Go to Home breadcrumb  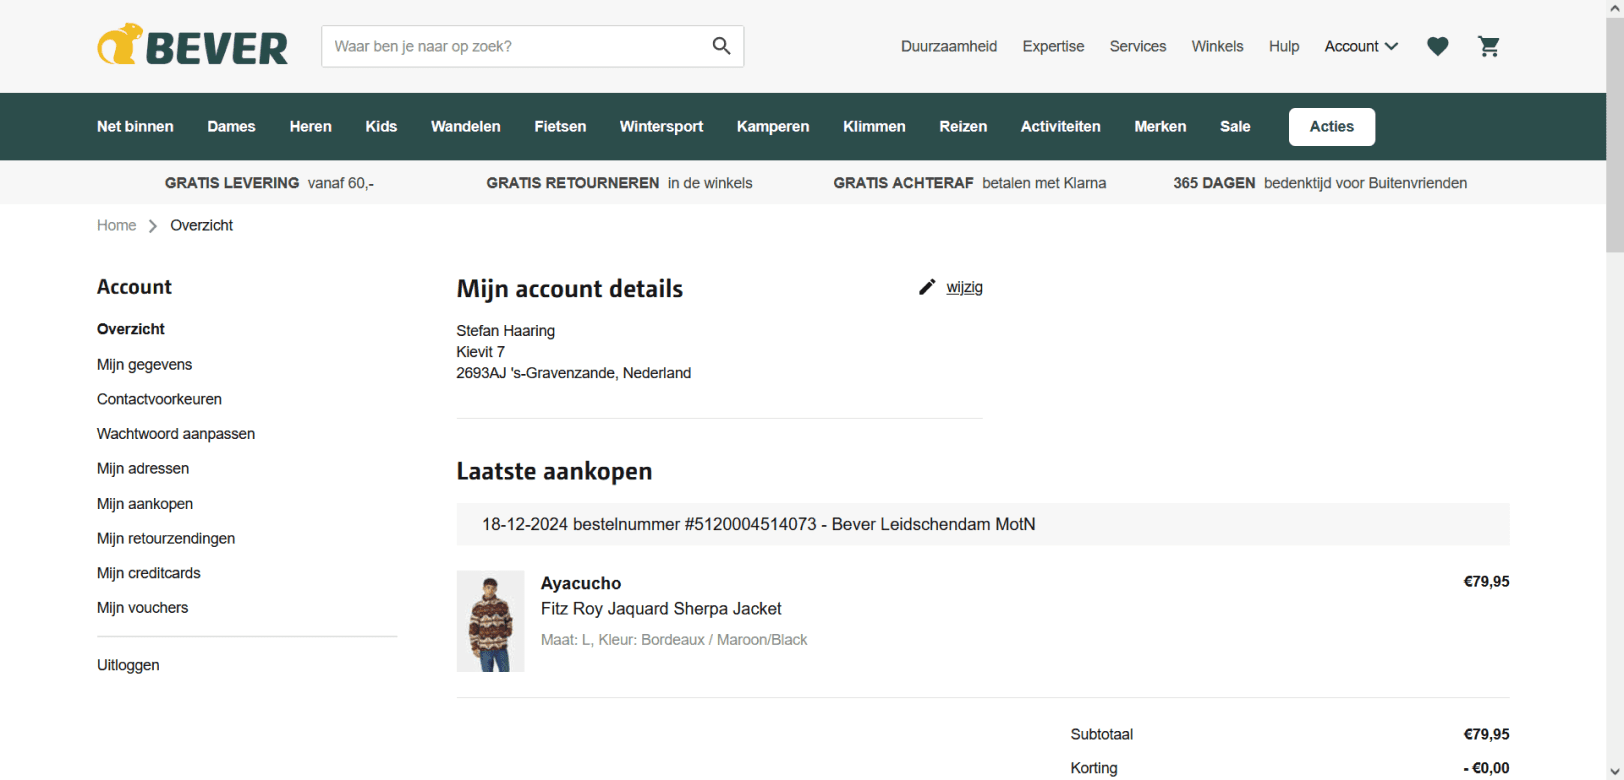point(116,225)
